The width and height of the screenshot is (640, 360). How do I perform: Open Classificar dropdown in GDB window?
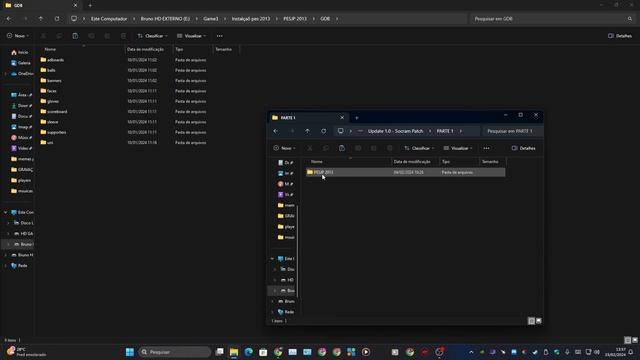tap(152, 36)
